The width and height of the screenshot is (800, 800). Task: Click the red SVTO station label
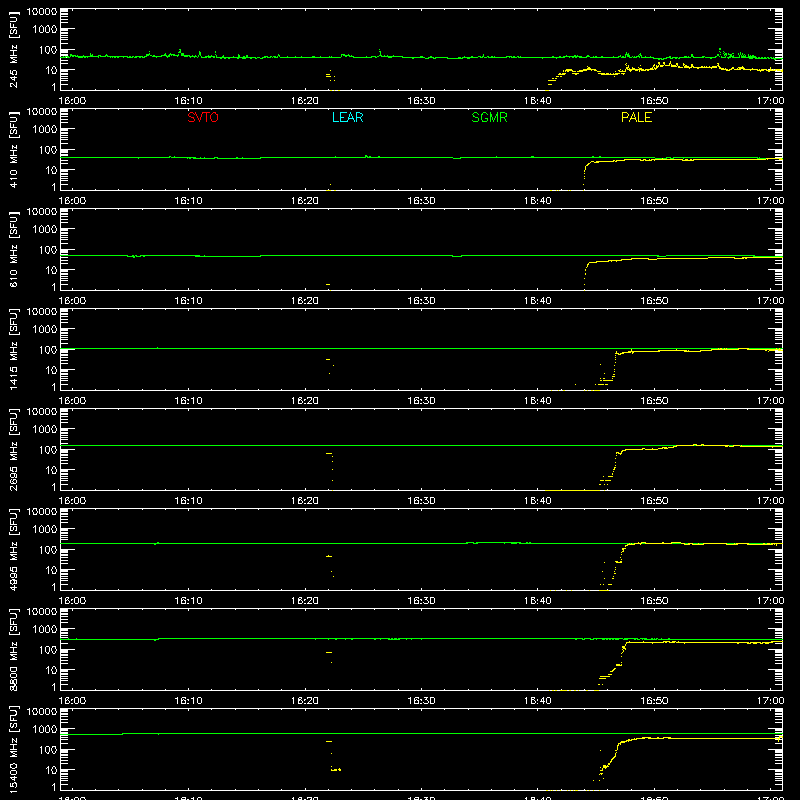(203, 117)
